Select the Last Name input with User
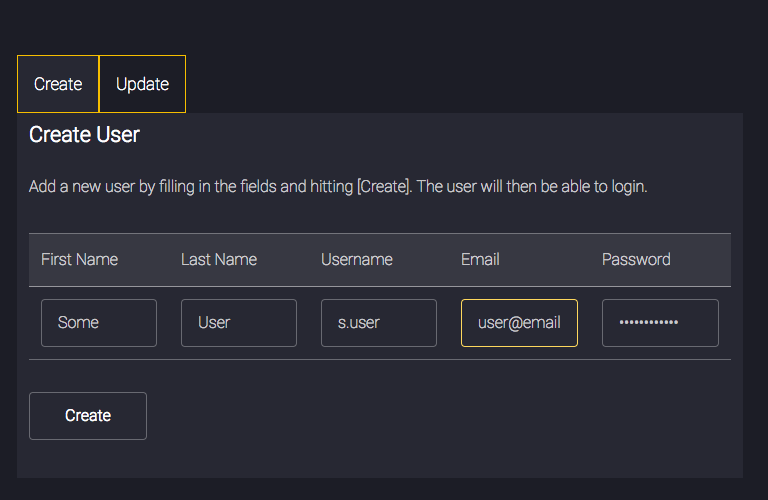768x500 pixels. (x=239, y=323)
